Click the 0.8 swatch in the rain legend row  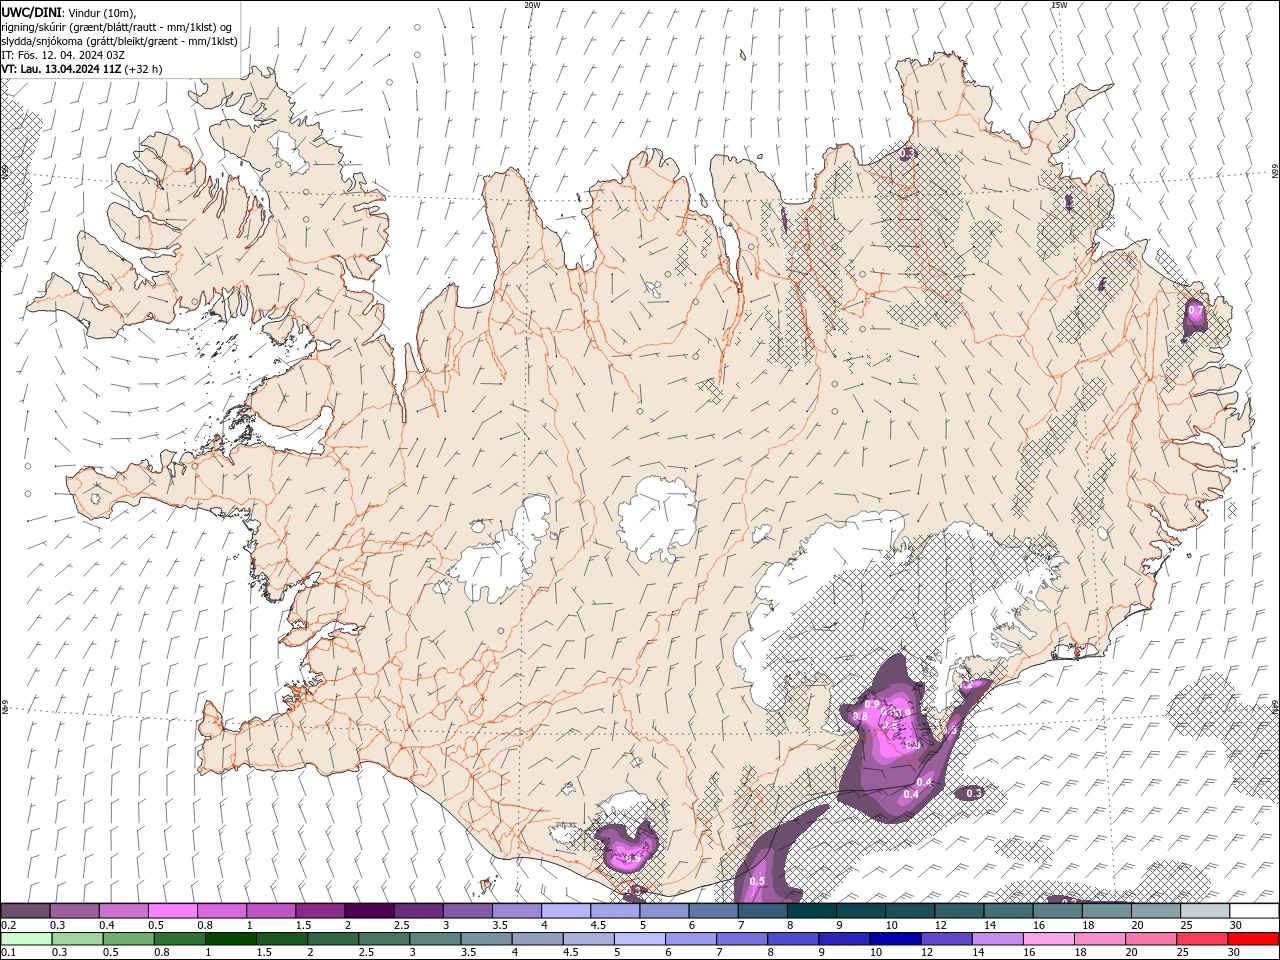pos(180,939)
